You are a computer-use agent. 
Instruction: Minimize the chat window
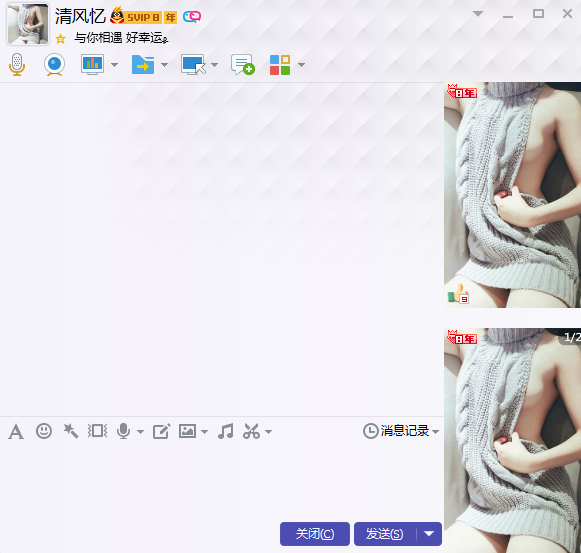click(508, 17)
